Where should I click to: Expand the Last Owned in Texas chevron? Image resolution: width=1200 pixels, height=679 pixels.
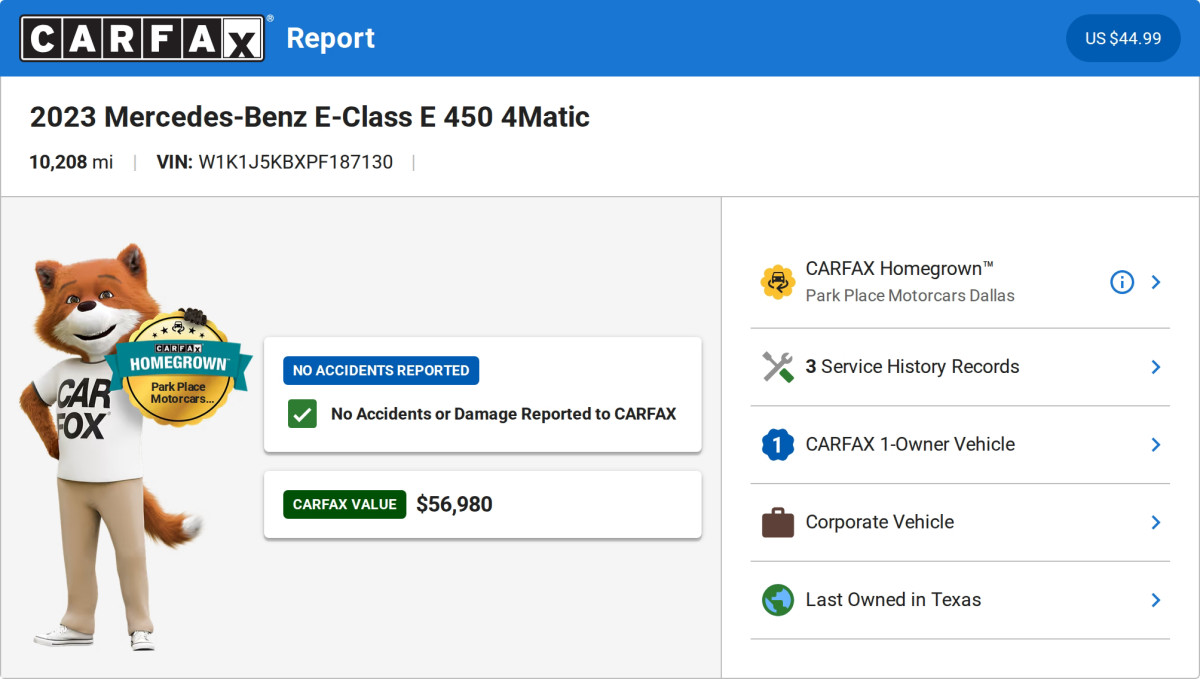(x=1156, y=600)
